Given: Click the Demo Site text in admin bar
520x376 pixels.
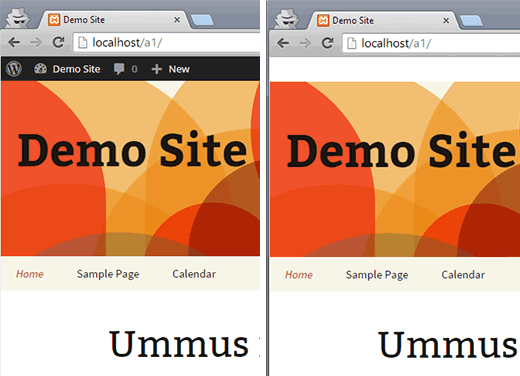Looking at the screenshot, I should click(76, 69).
